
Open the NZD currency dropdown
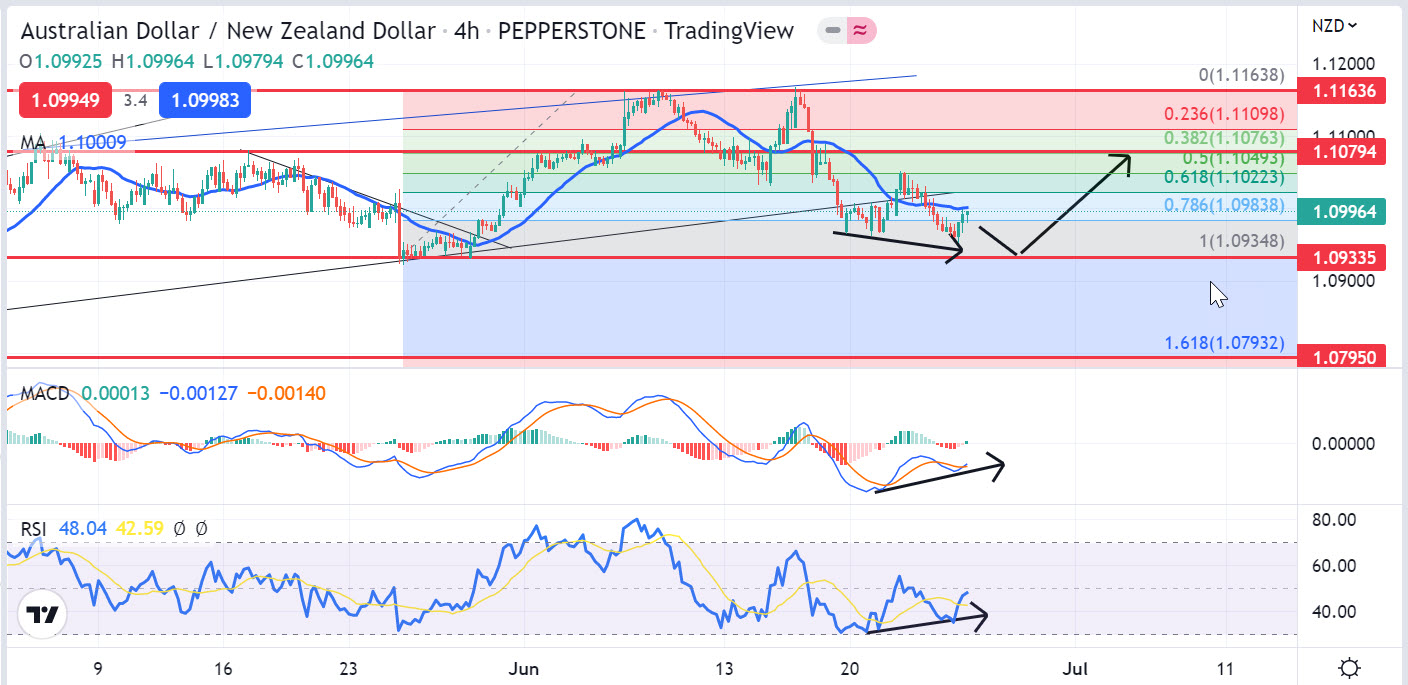click(x=1335, y=26)
